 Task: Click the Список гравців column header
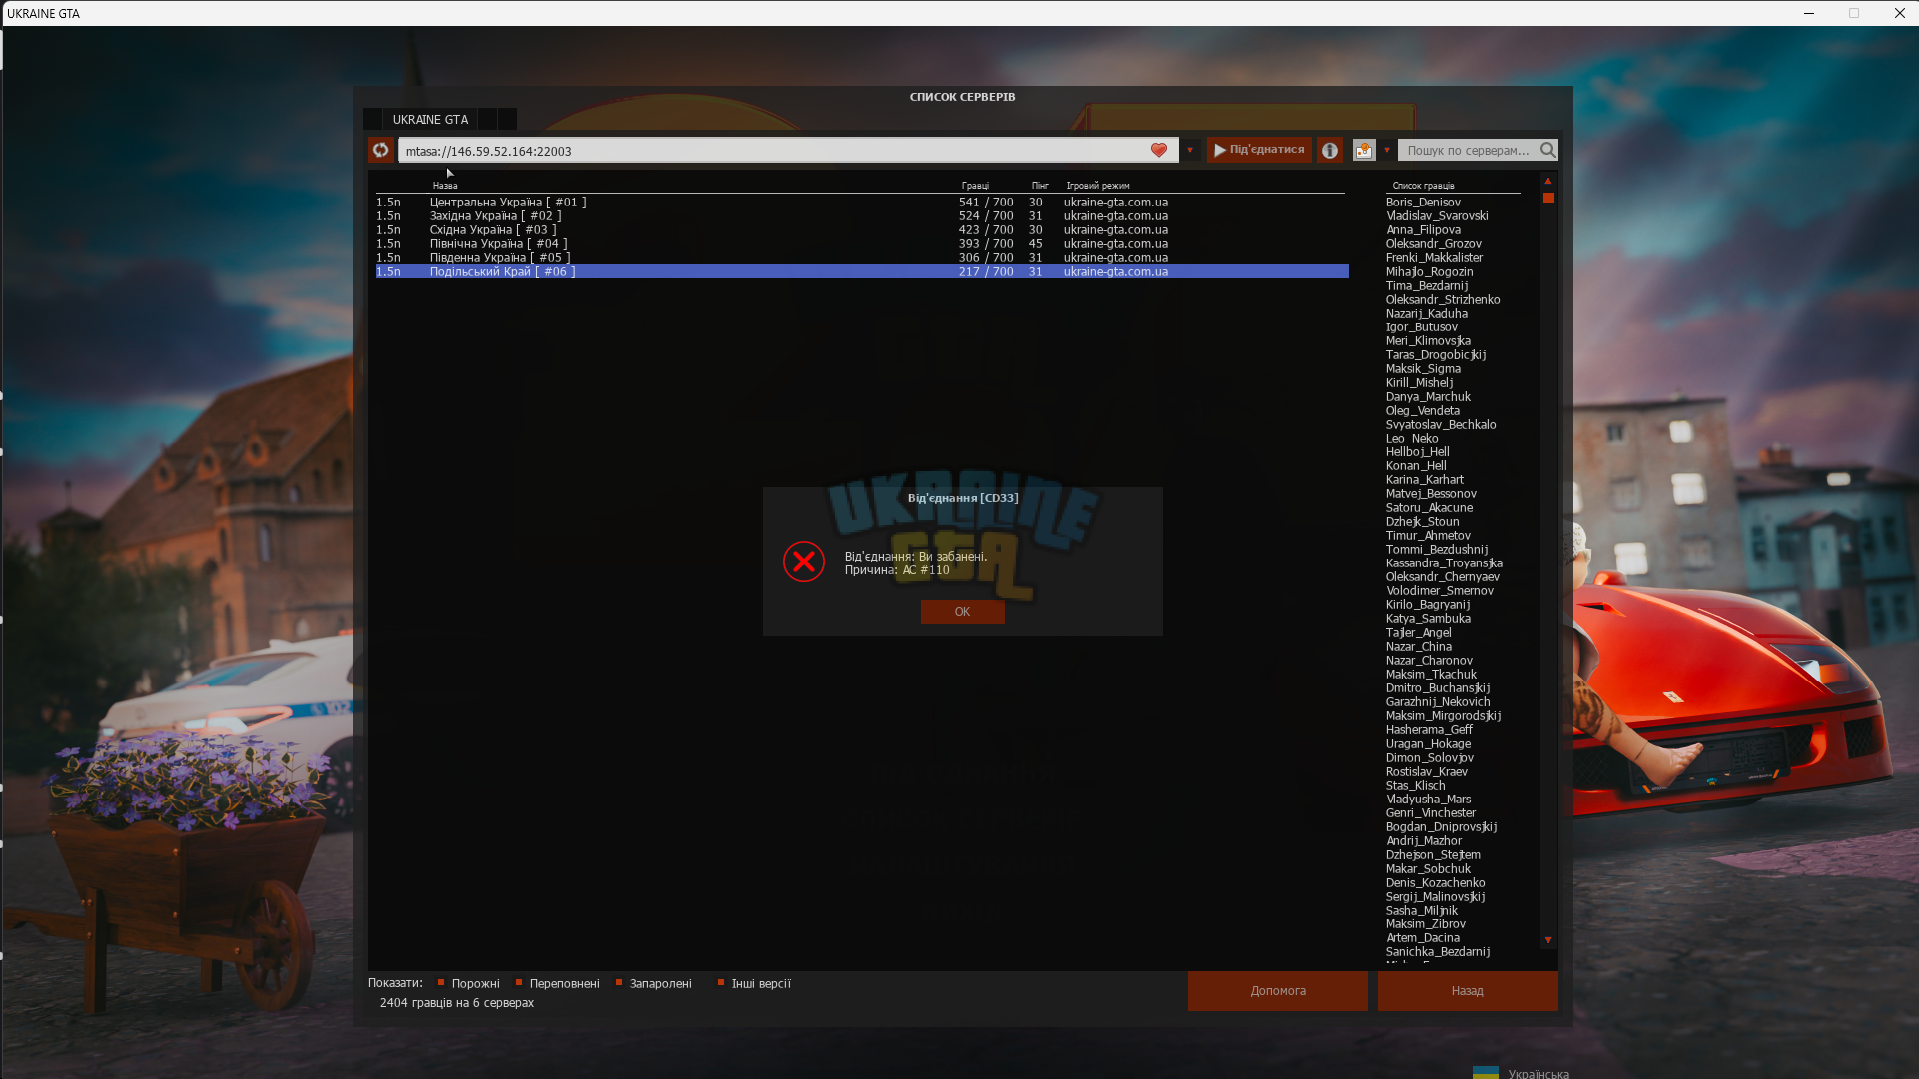point(1423,186)
